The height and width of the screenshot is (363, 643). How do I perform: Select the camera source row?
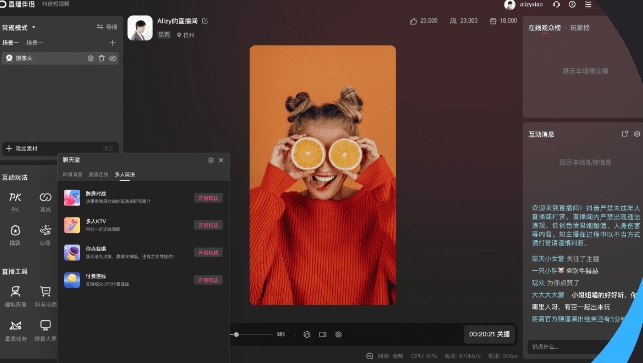click(x=60, y=58)
